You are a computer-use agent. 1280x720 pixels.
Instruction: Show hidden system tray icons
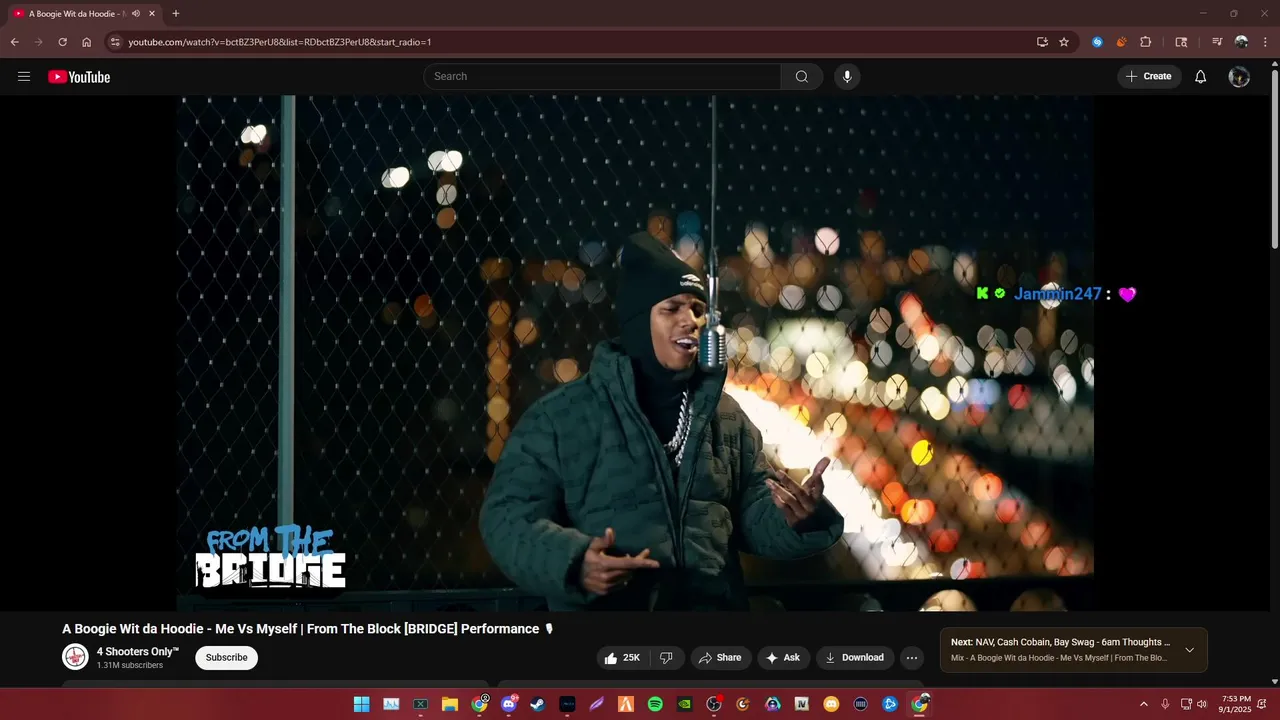click(x=1144, y=704)
